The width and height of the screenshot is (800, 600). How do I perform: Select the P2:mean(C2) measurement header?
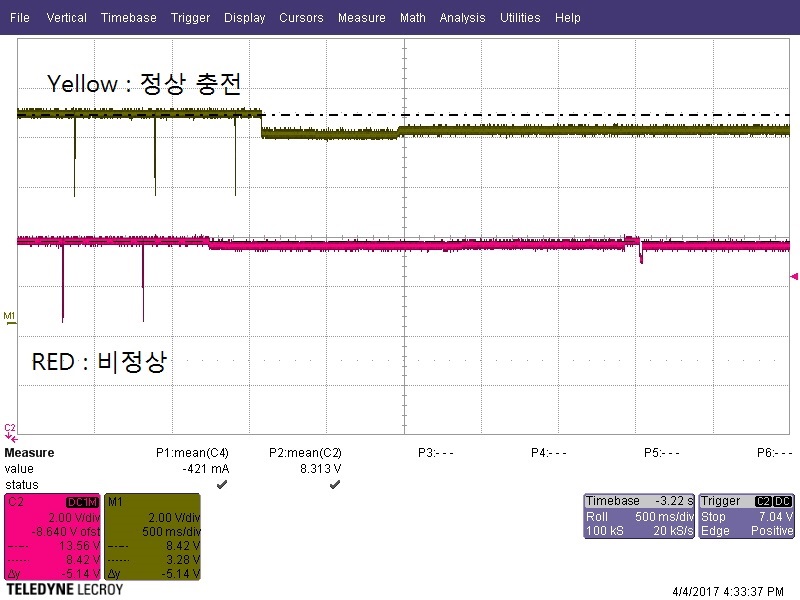[x=305, y=453]
